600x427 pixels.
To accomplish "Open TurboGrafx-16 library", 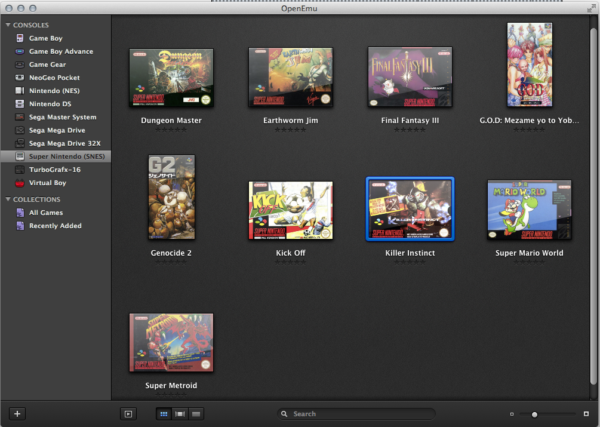I will [x=55, y=169].
